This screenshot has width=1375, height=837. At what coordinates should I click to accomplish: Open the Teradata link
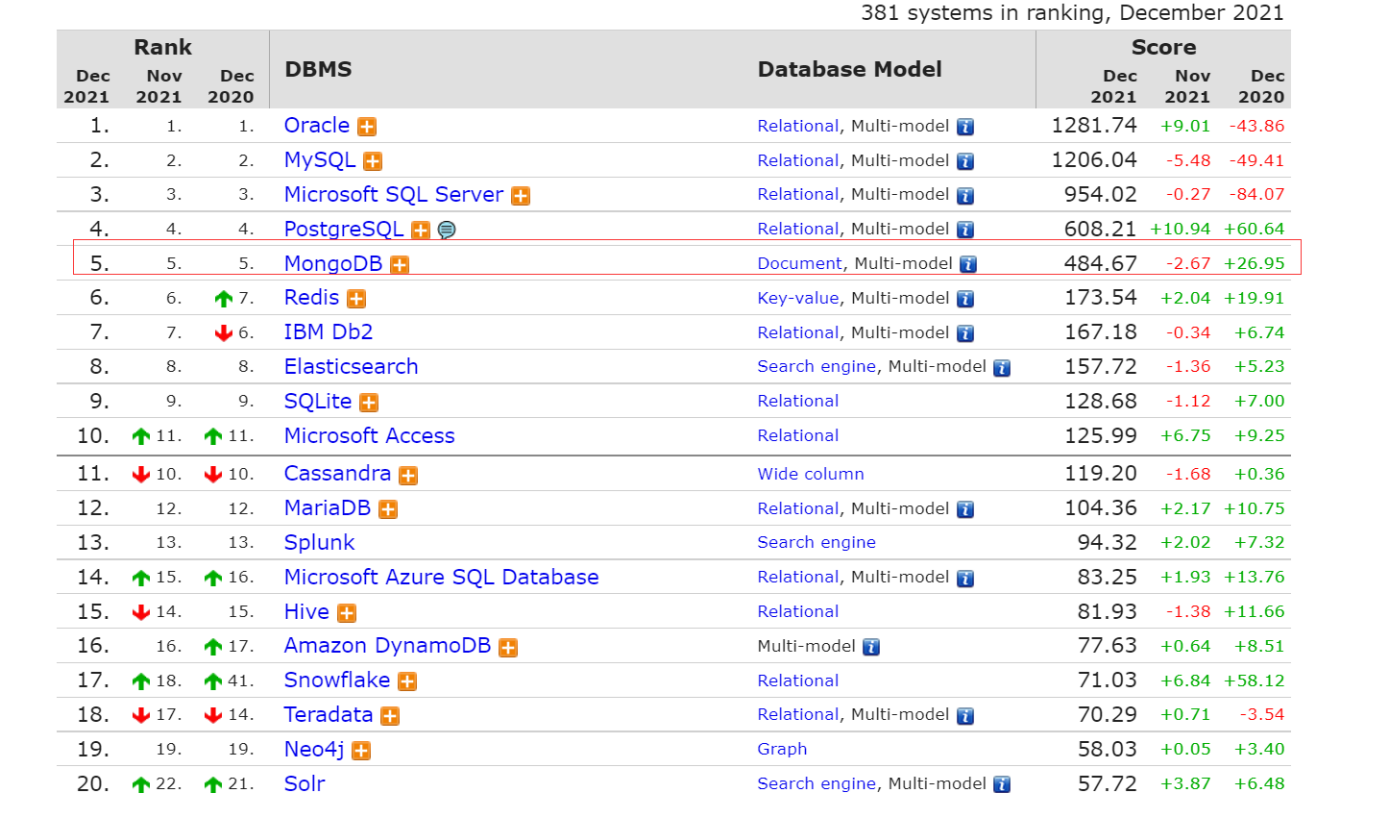pyautogui.click(x=328, y=714)
